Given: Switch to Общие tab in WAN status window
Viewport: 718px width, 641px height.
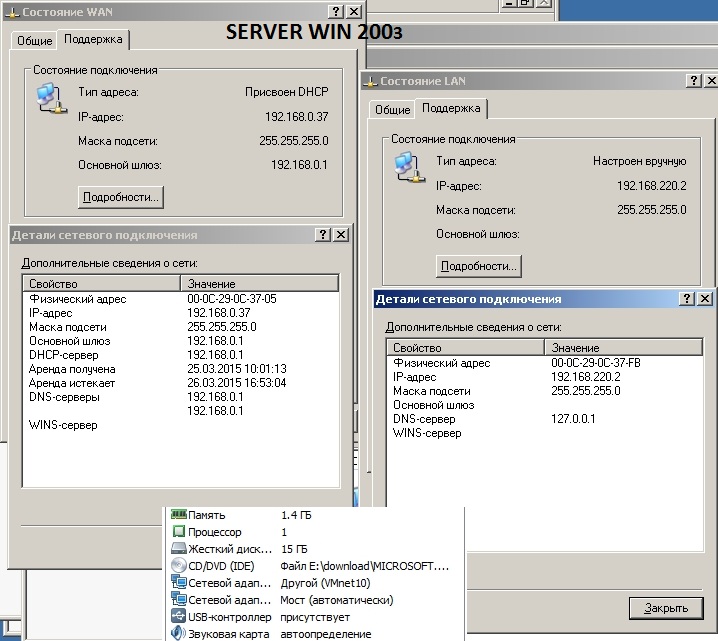Looking at the screenshot, I should click(x=34, y=41).
